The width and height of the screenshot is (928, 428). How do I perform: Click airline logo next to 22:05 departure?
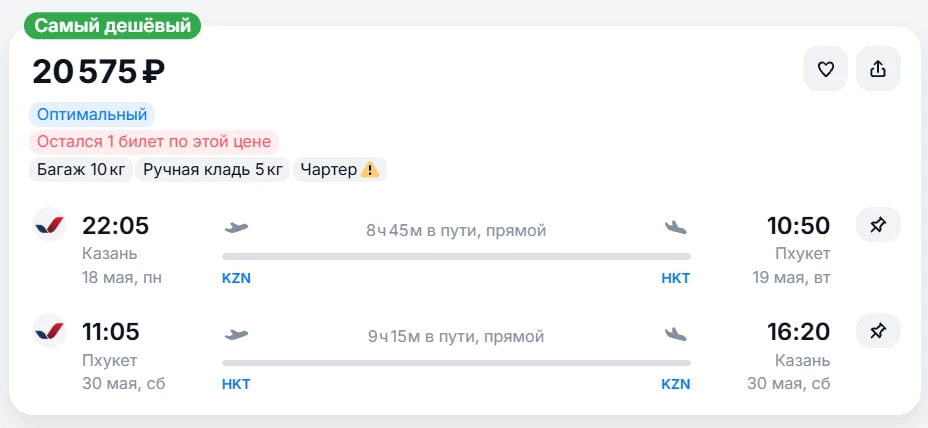coord(49,225)
